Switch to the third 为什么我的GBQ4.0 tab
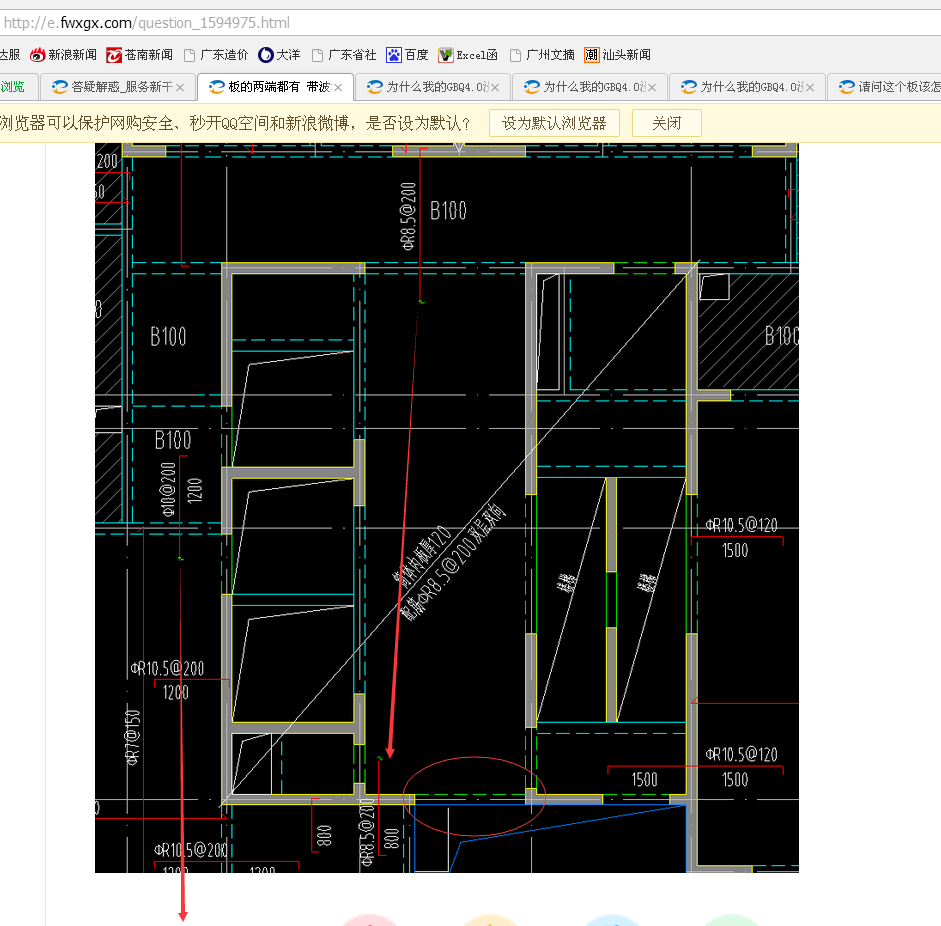The height and width of the screenshot is (926, 941). pyautogui.click(x=747, y=87)
